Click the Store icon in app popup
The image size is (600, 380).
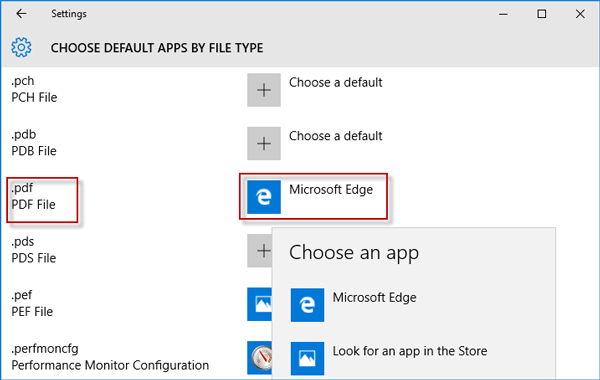pos(307,359)
